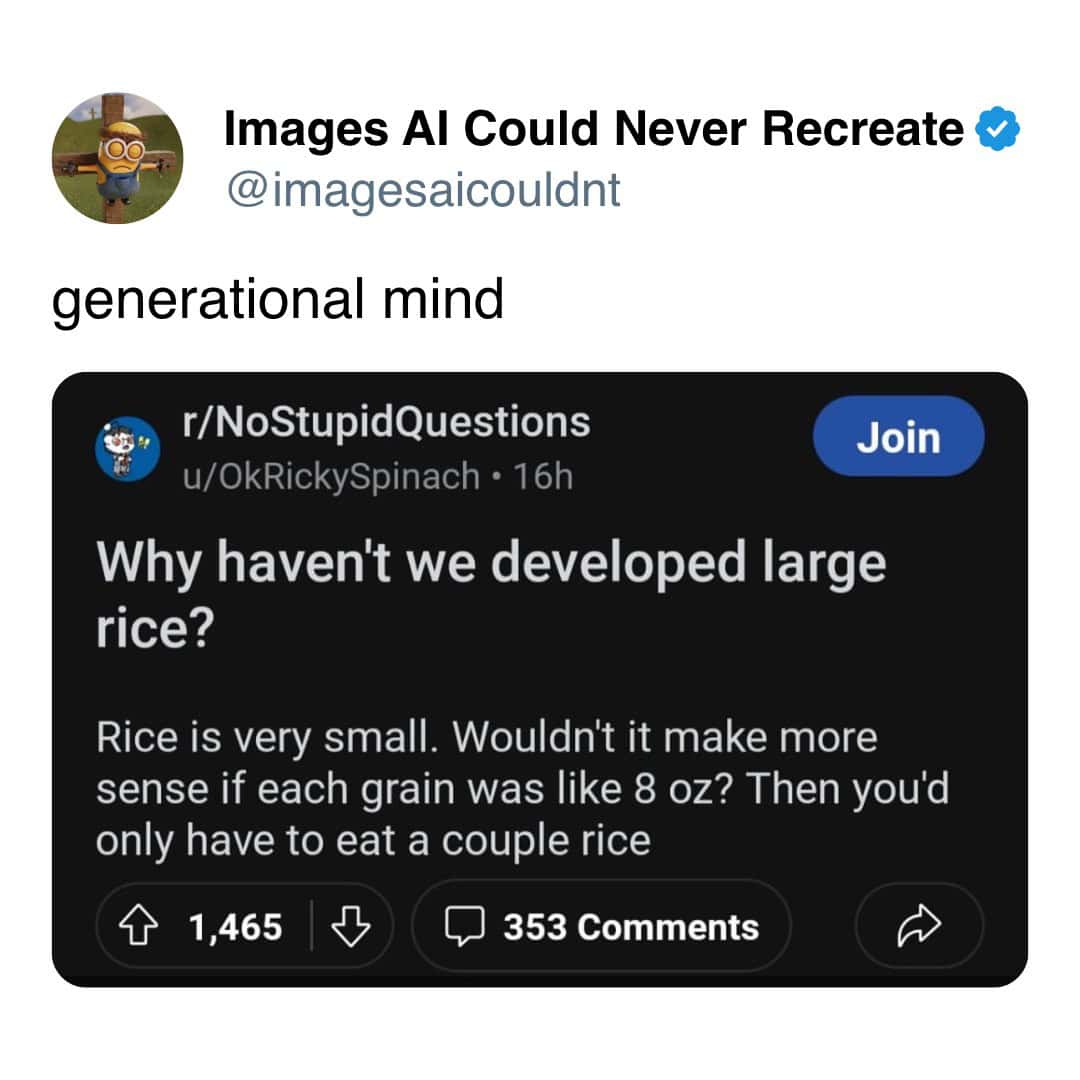1080x1080 pixels.
Task: Click the "Rice is very small" sentence
Action: (x=268, y=738)
